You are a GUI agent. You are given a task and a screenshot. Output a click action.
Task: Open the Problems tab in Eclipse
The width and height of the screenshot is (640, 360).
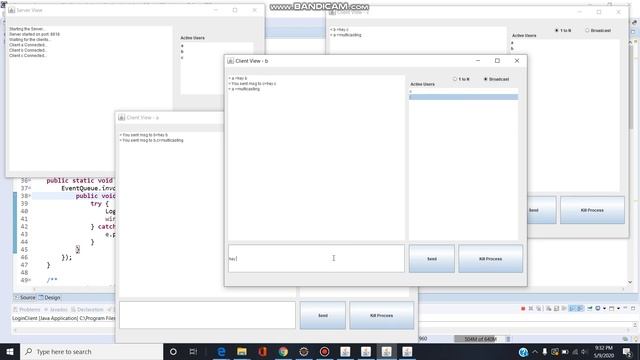coord(27,309)
